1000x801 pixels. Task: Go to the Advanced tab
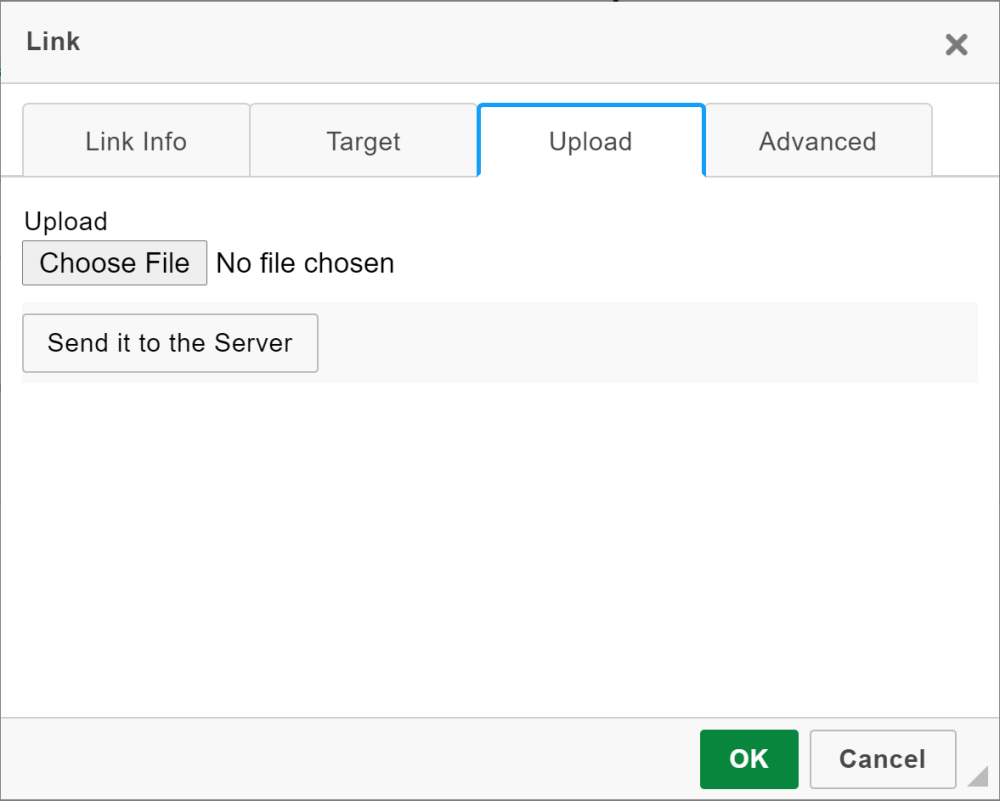coord(818,141)
